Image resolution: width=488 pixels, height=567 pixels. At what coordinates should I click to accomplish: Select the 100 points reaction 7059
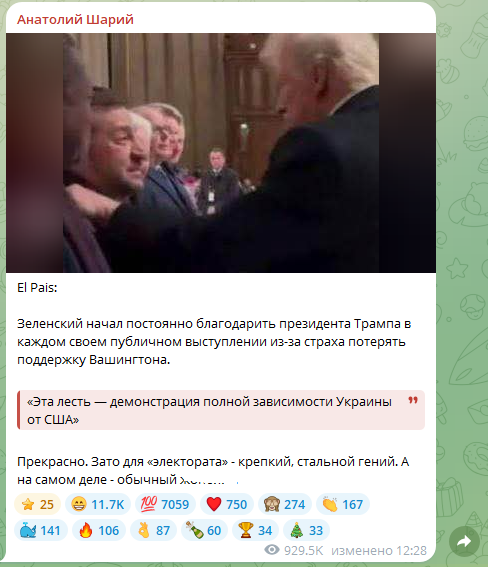165,504
